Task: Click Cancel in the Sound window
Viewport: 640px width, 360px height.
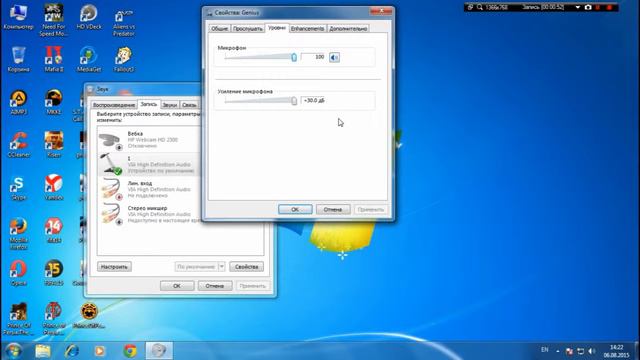Action: (215, 286)
